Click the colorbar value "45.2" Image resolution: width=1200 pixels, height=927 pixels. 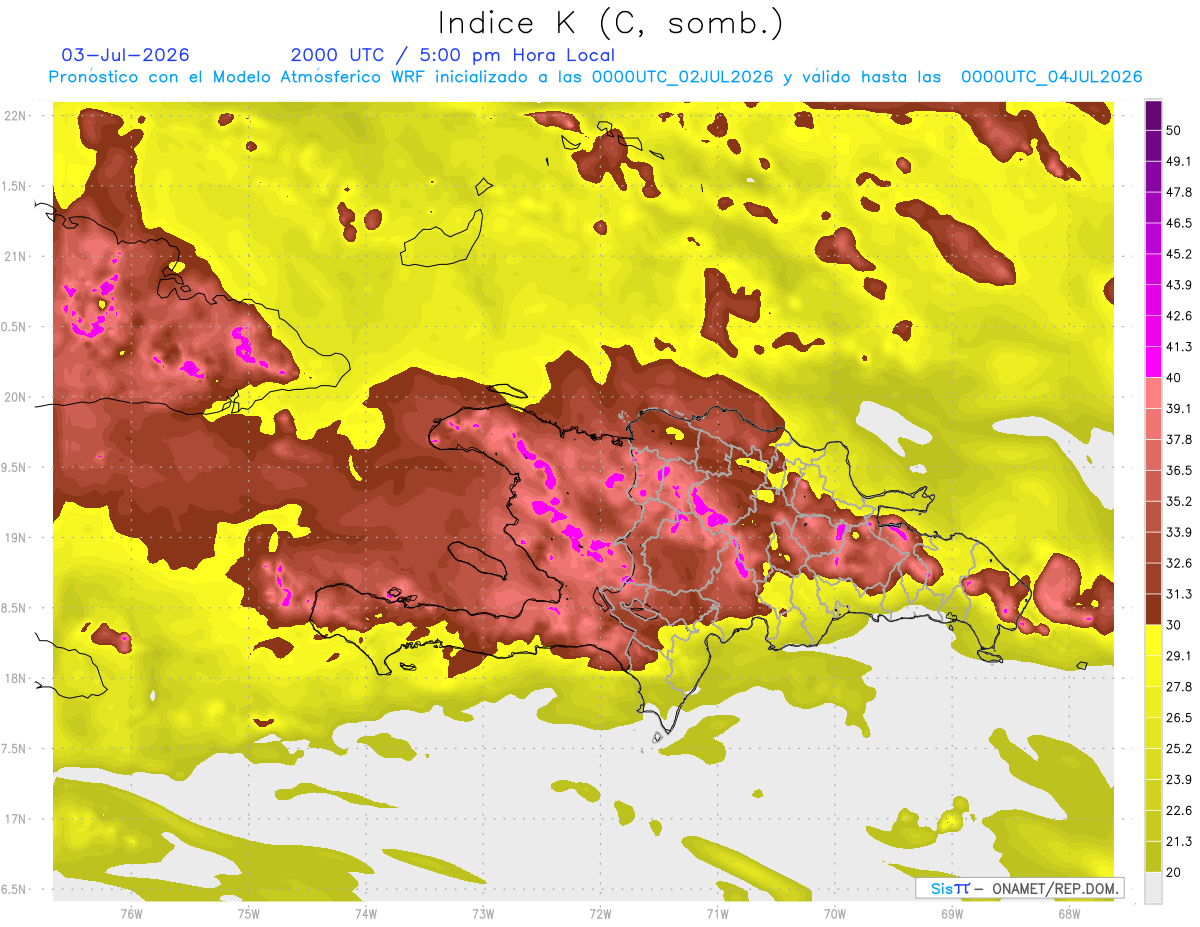[x=1180, y=254]
